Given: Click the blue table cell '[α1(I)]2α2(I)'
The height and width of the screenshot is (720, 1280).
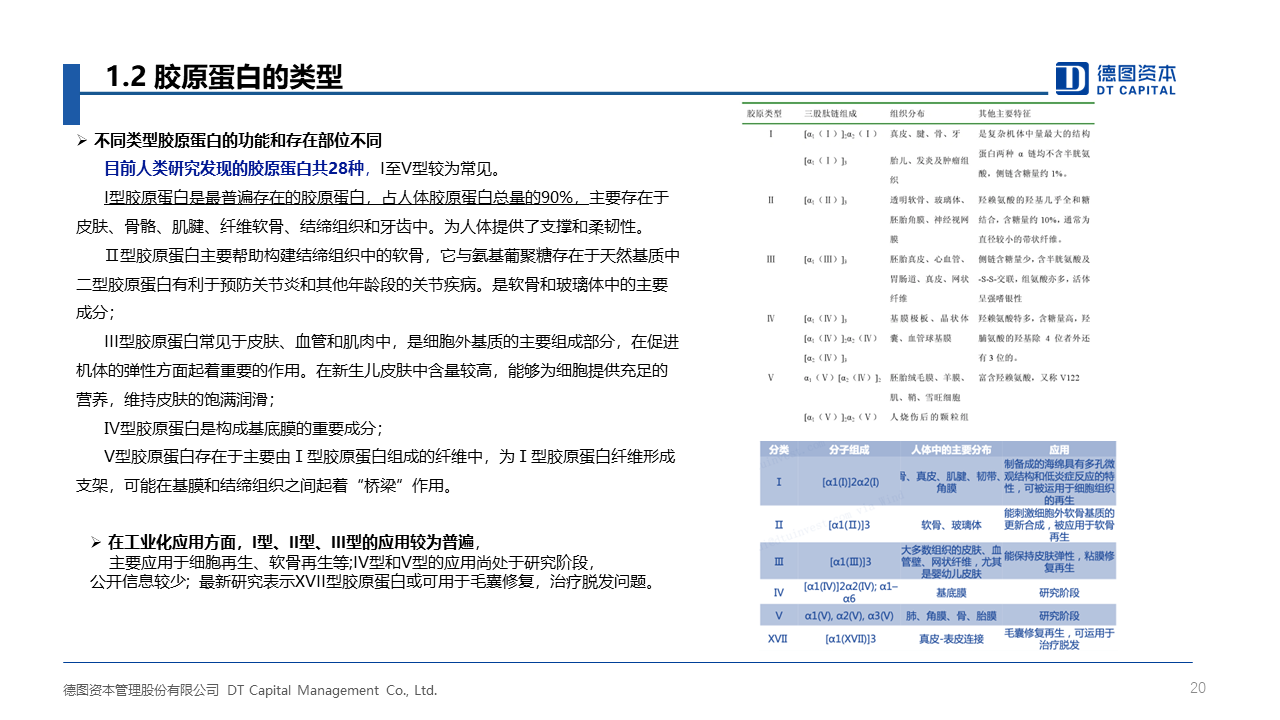Looking at the screenshot, I should tap(851, 482).
